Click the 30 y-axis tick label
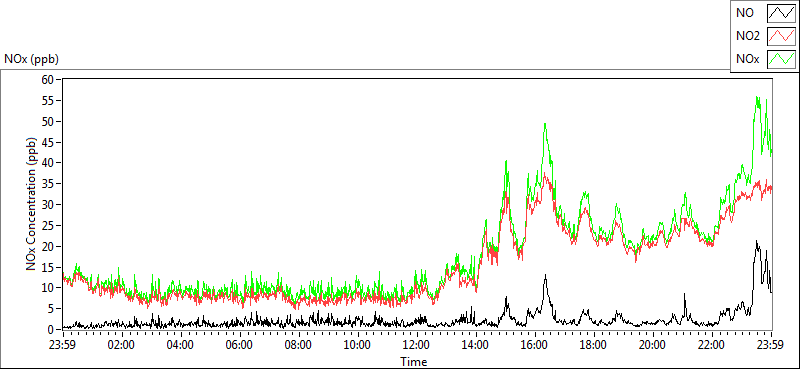Viewport: 800px width, 369px height. coord(48,205)
